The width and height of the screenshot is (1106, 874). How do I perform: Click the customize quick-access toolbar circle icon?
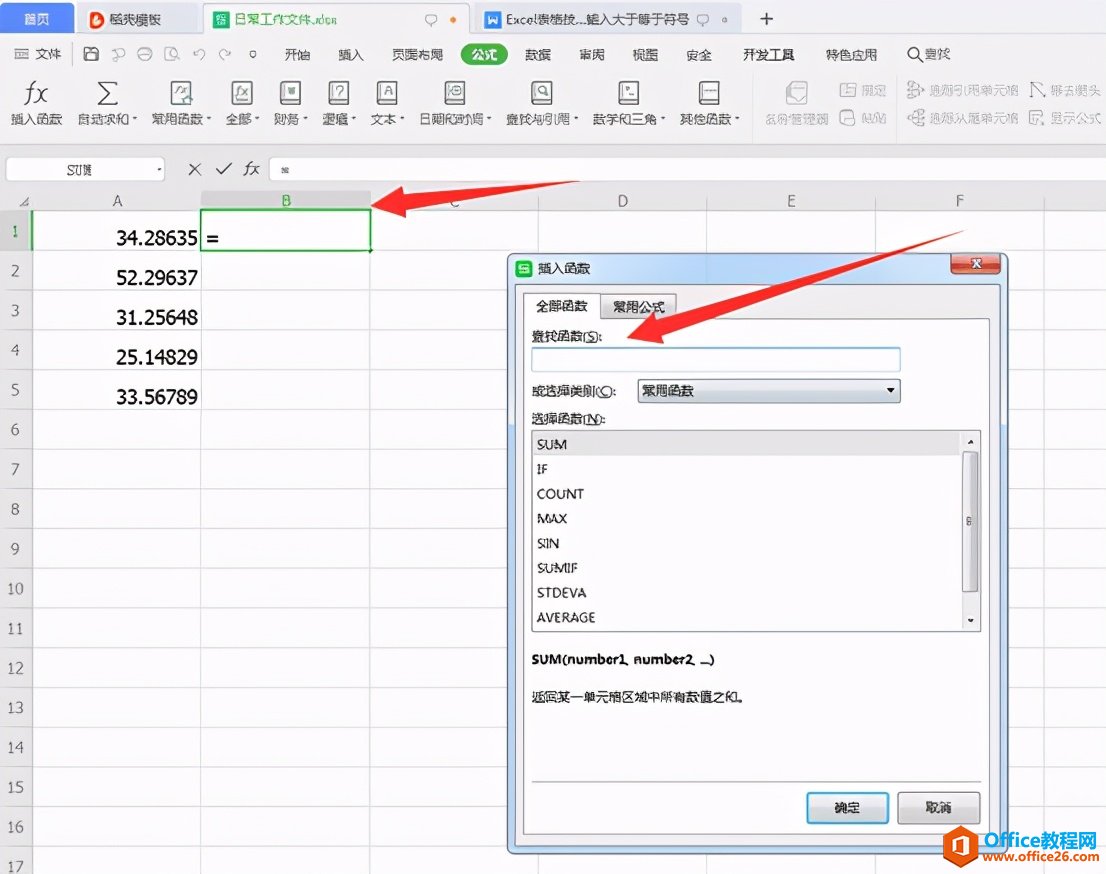[253, 54]
